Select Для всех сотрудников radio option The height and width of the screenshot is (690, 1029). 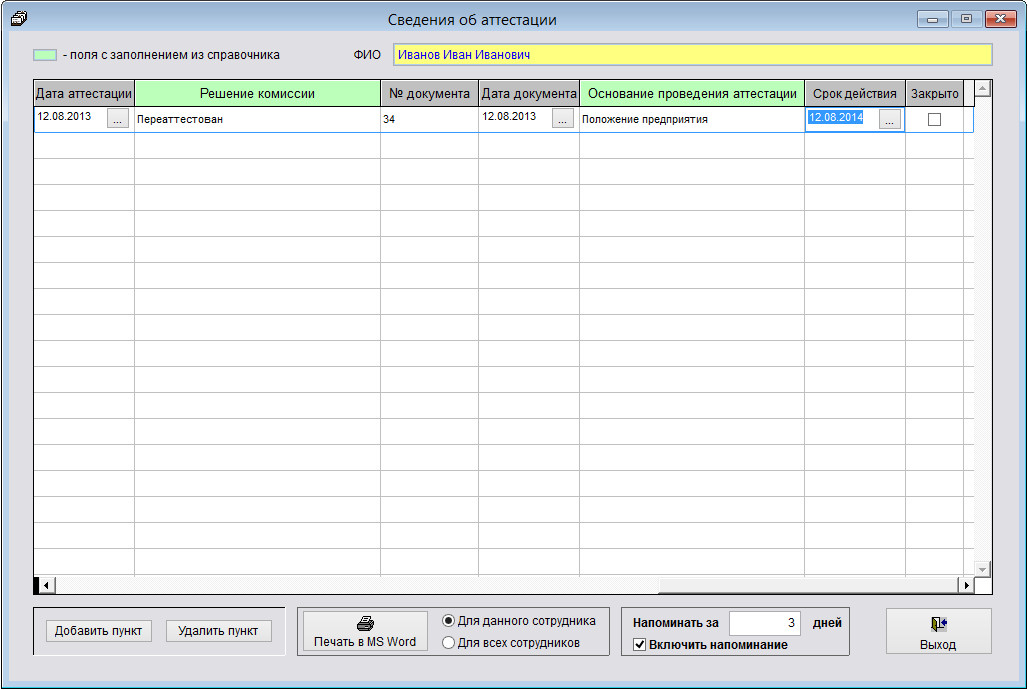point(449,643)
